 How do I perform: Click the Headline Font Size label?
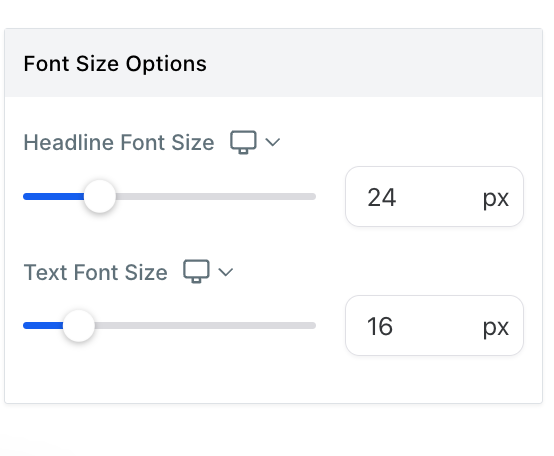coord(119,142)
